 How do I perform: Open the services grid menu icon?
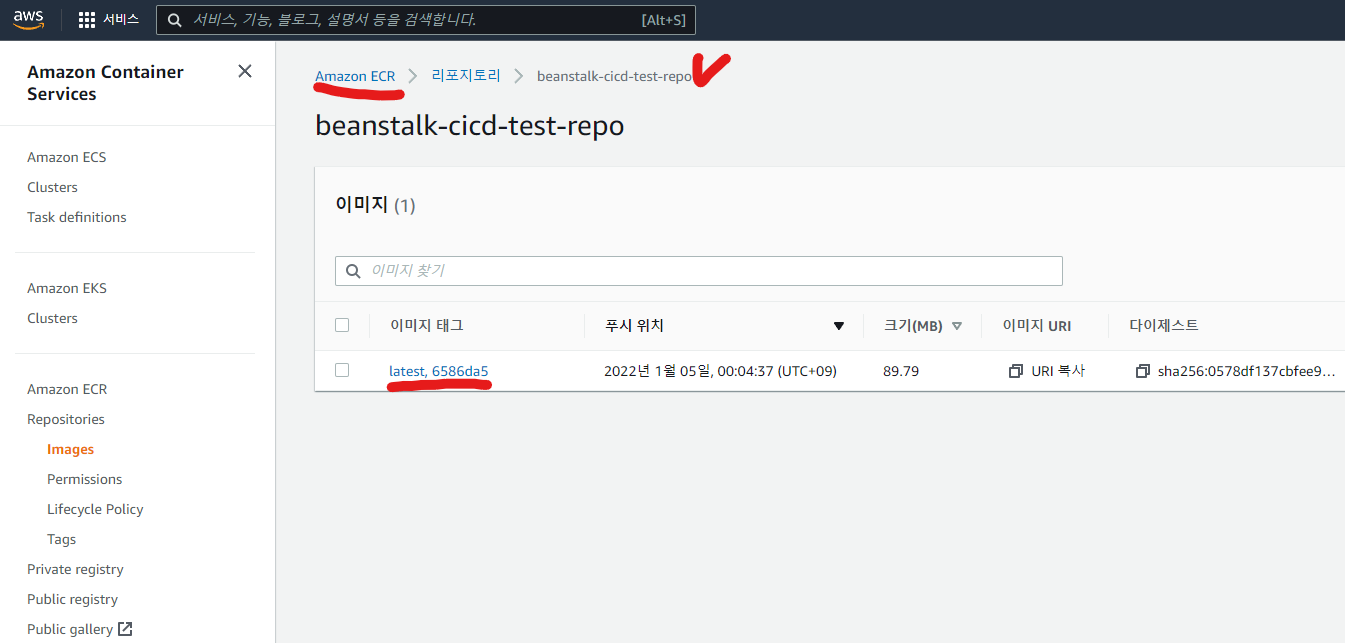[x=87, y=20]
